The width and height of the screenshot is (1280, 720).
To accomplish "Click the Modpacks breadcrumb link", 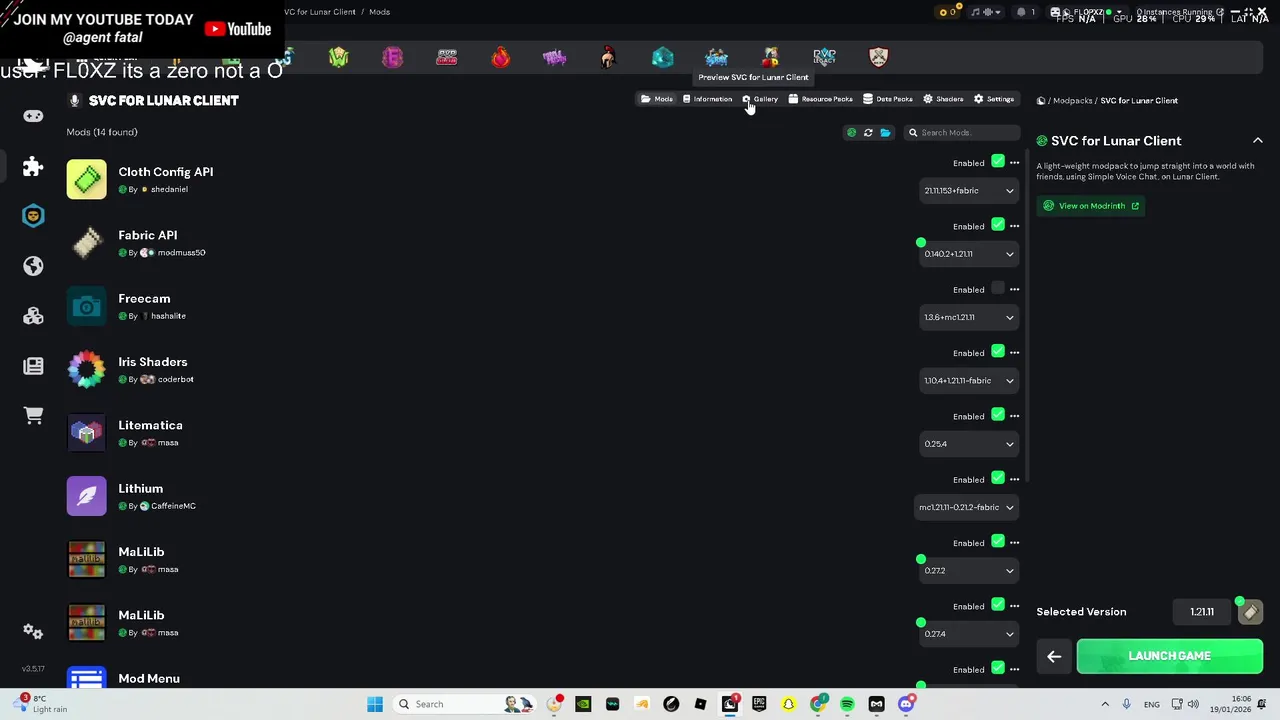I will coord(1072,101).
